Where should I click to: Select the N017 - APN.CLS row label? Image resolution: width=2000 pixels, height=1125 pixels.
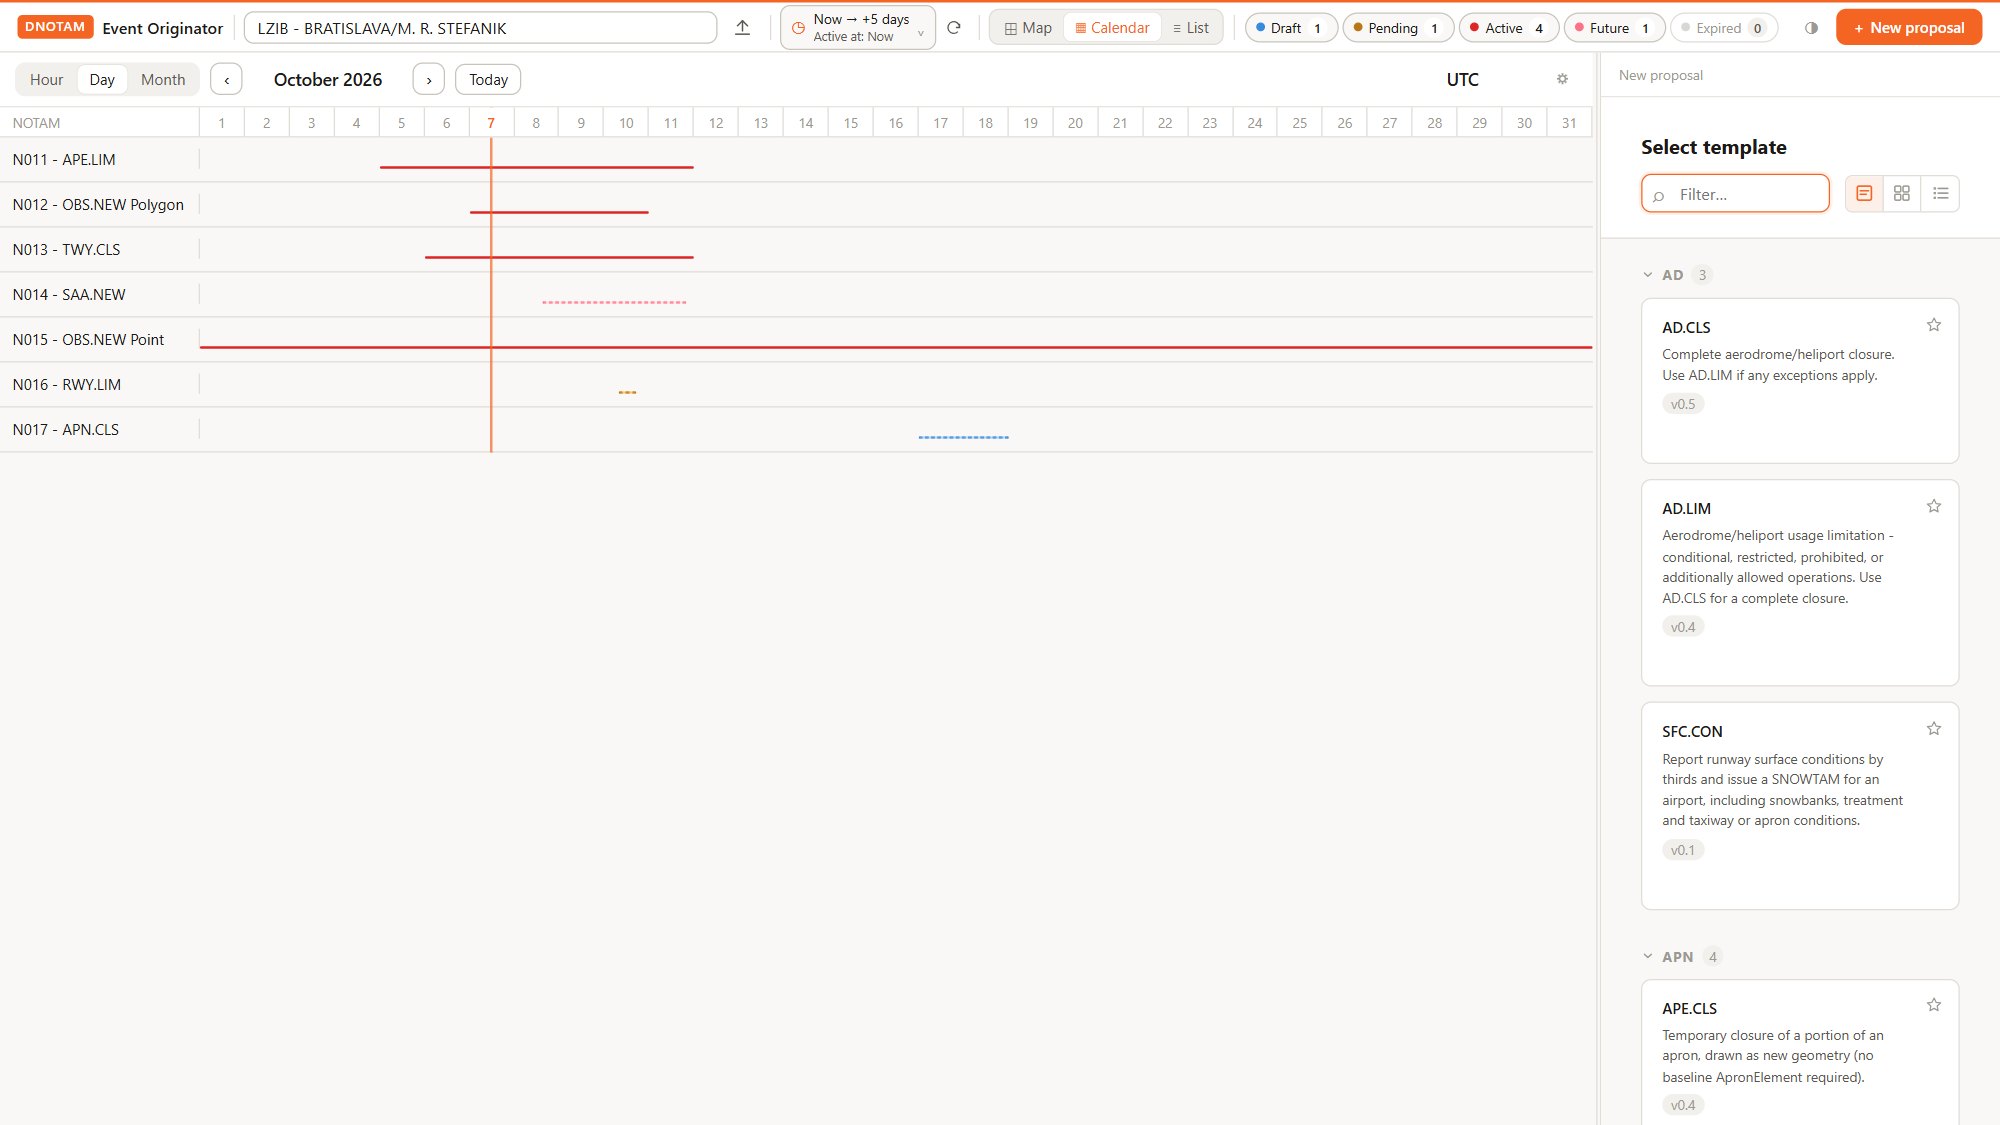pyautogui.click(x=65, y=430)
